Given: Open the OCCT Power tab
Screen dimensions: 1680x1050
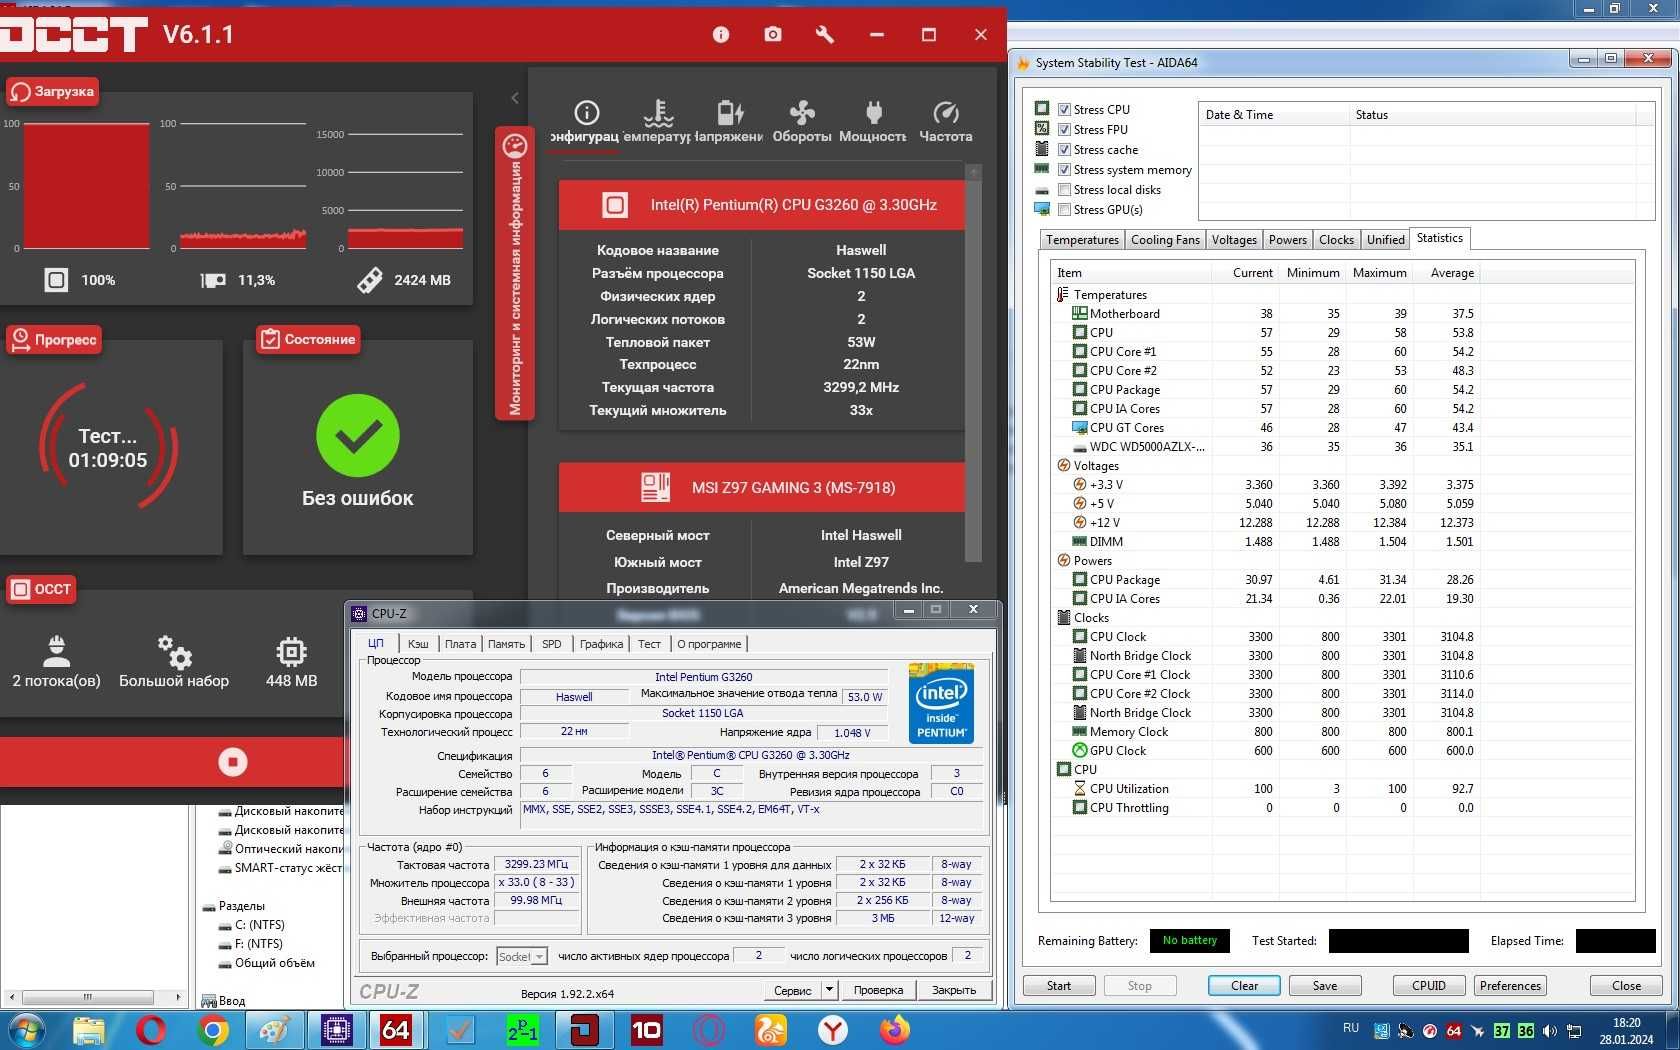Looking at the screenshot, I should tap(873, 121).
